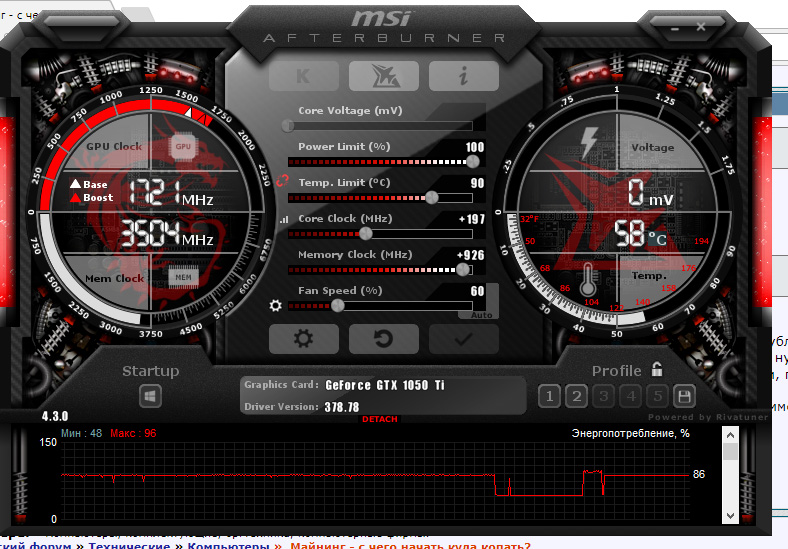Click the 4.3.0 version number
788x549 pixels.
(55, 416)
